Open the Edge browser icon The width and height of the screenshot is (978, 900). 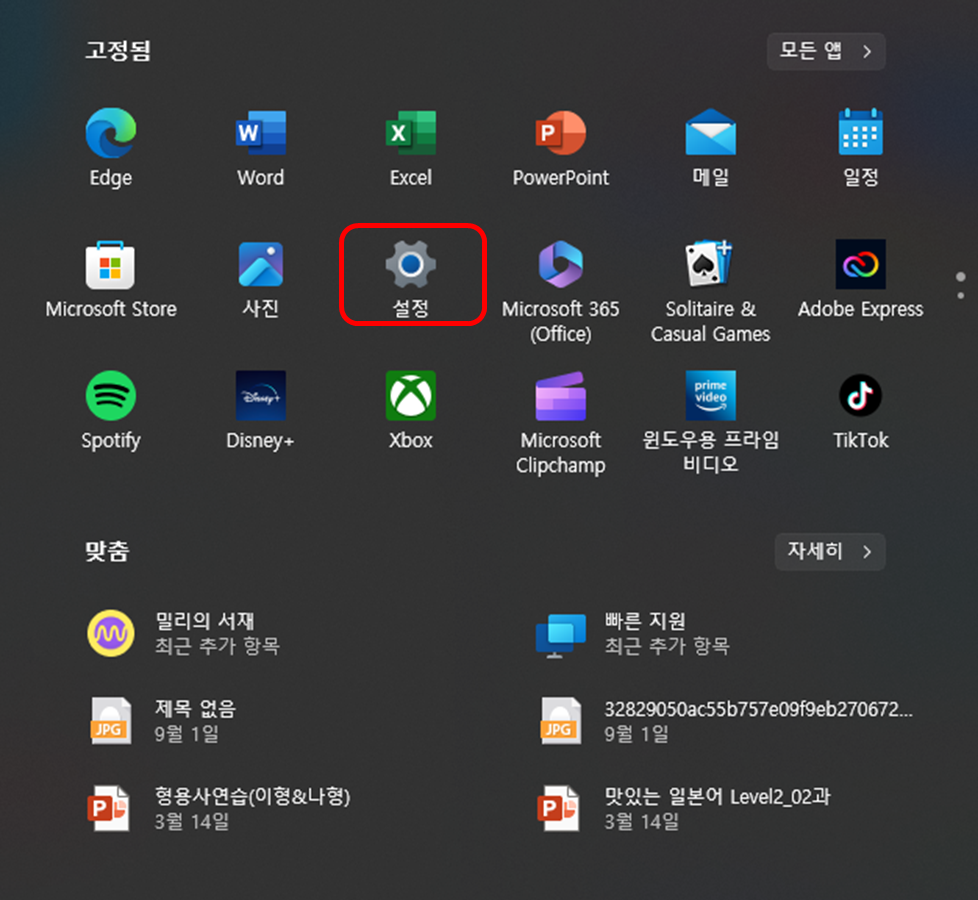point(110,133)
